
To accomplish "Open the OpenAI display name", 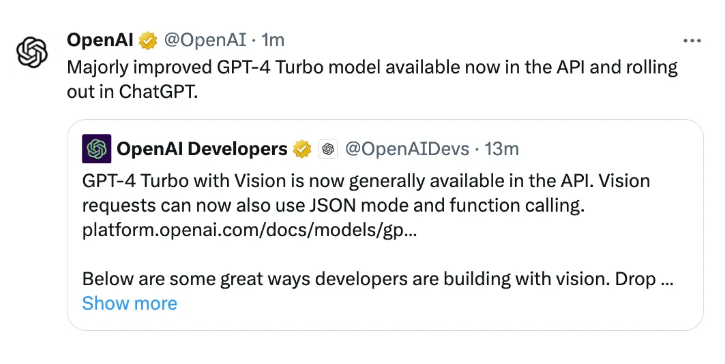I will pyautogui.click(x=100, y=40).
